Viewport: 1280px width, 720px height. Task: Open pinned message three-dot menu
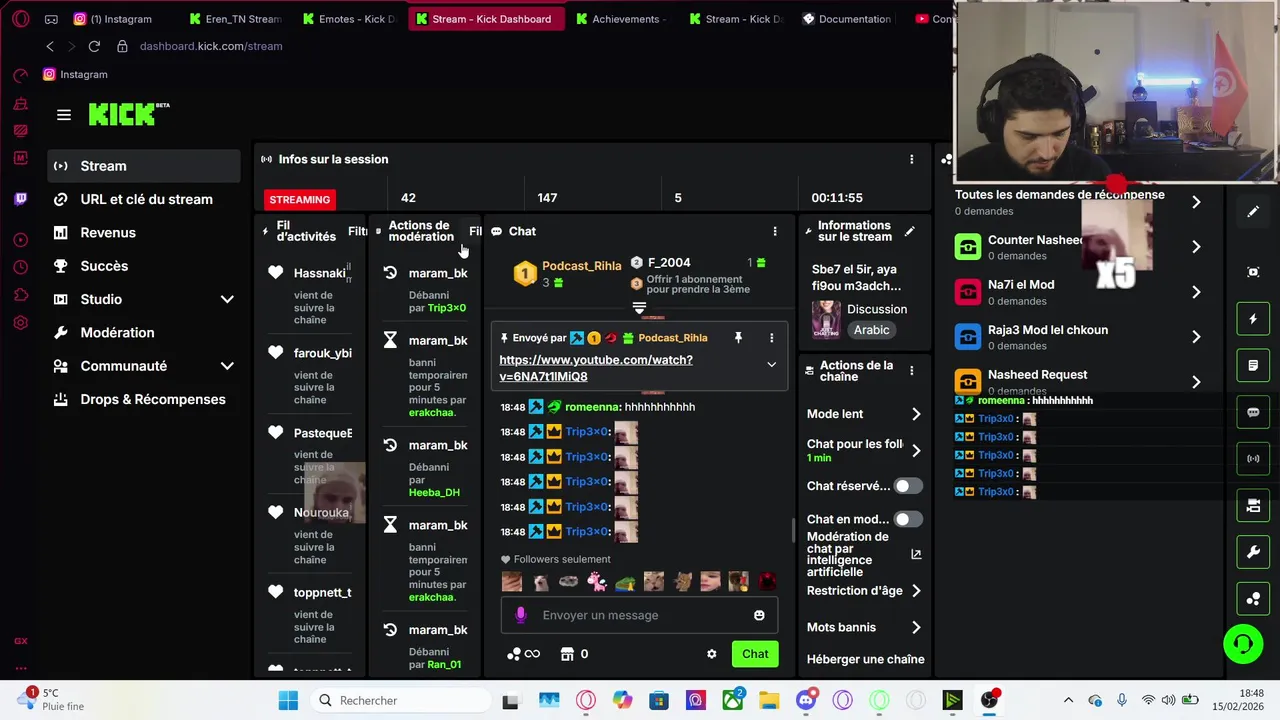coord(771,338)
